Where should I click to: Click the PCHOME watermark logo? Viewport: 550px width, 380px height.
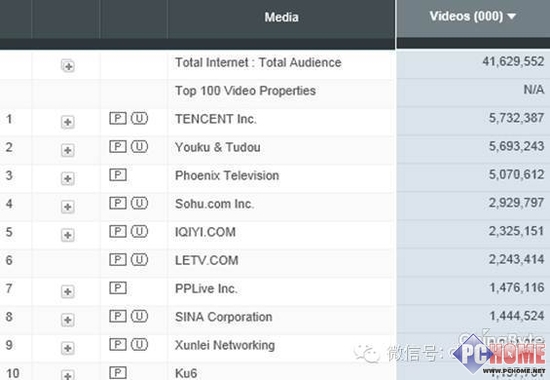[x=500, y=354]
